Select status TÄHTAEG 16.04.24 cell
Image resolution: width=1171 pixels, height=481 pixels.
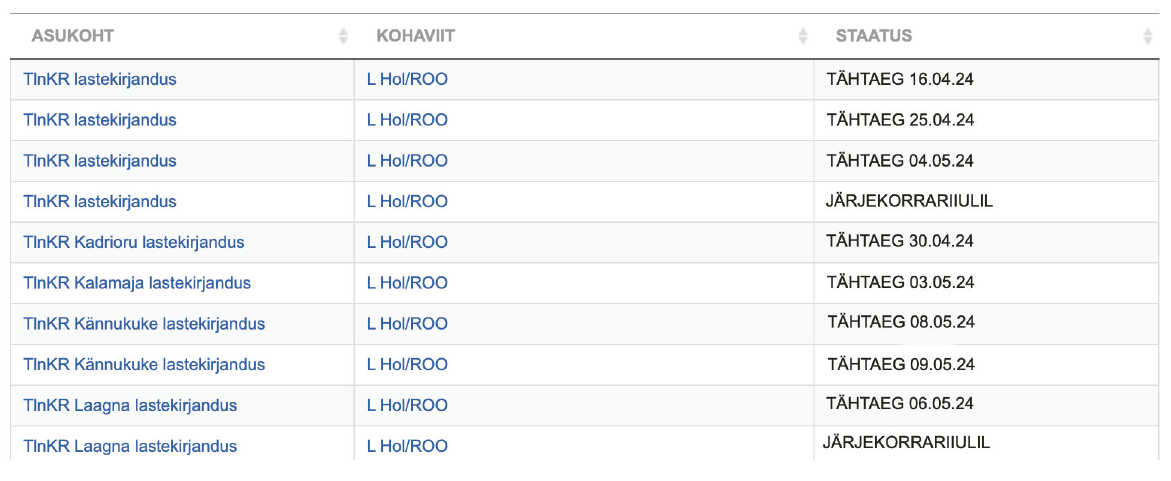point(987,79)
